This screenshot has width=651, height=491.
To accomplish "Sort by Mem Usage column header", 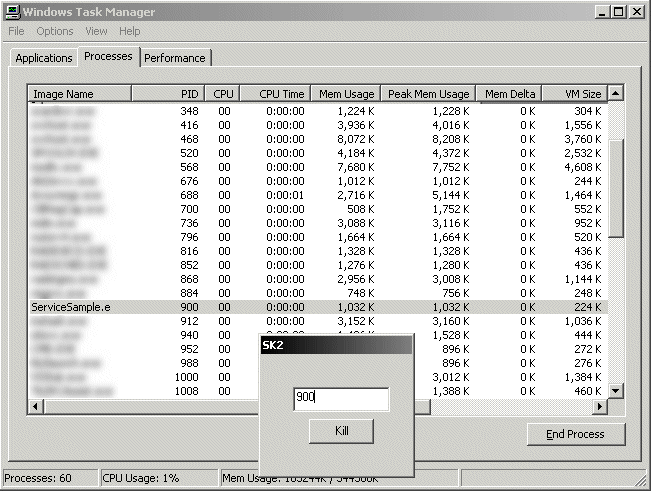I will [344, 94].
